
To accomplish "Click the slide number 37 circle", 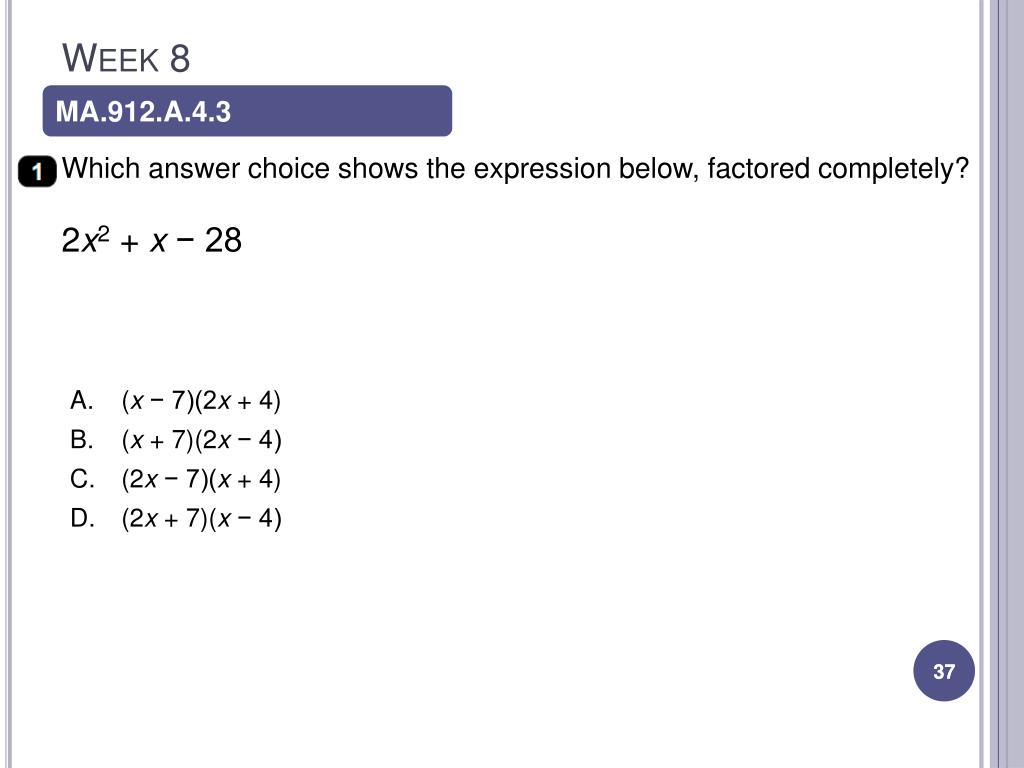I will coord(944,671).
